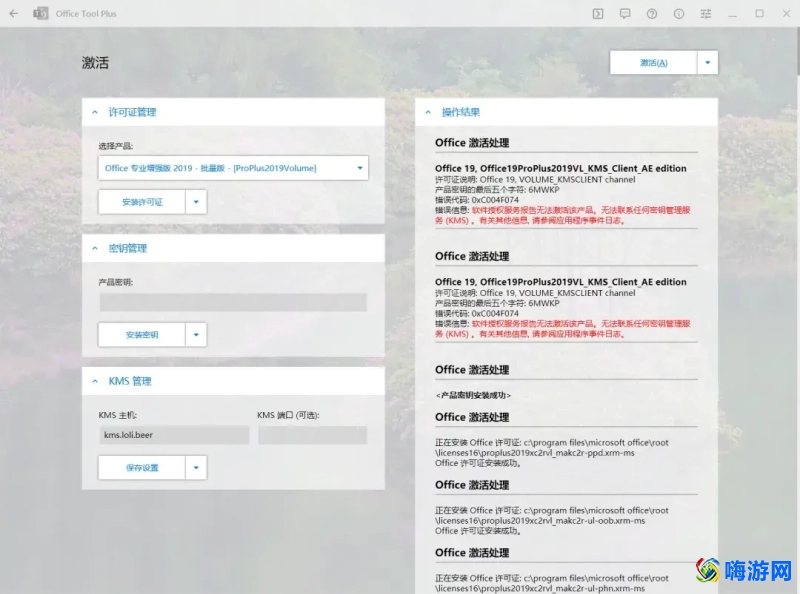Click the KMS 端口 input field
This screenshot has width=800, height=594.
(312, 435)
